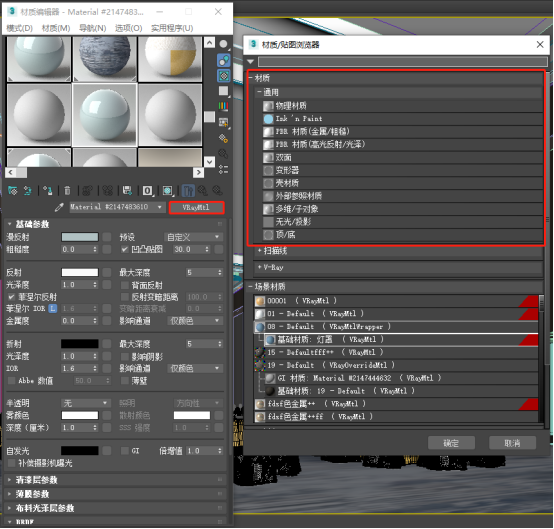This screenshot has height=529, width=554.
Task: Click the Make Unique icon
Action: (x=107, y=191)
